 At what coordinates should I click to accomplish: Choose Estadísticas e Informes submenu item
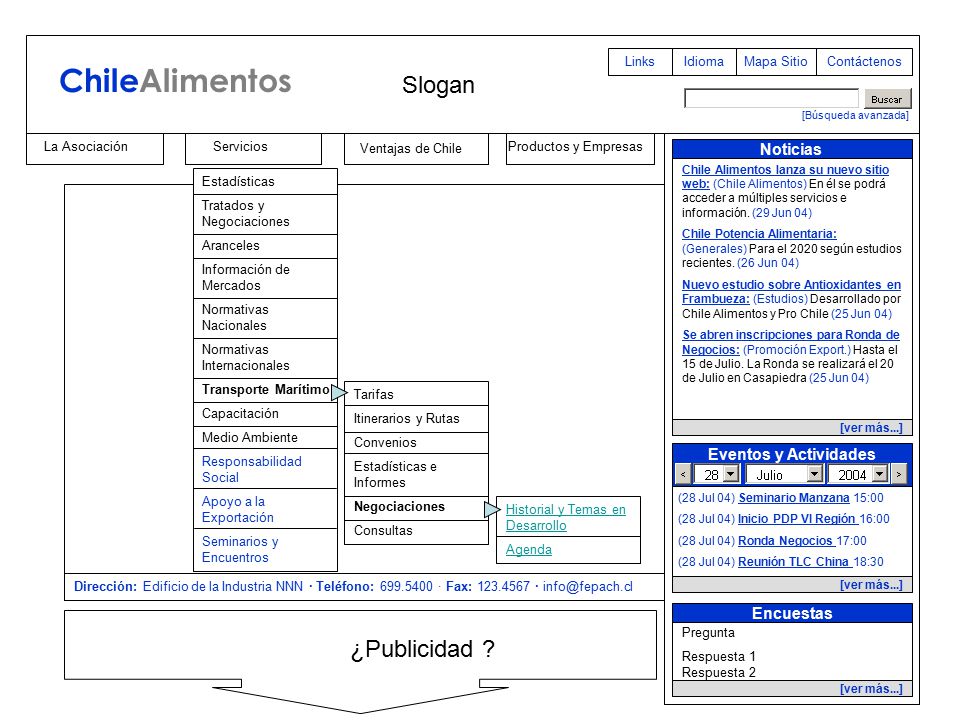[416, 474]
